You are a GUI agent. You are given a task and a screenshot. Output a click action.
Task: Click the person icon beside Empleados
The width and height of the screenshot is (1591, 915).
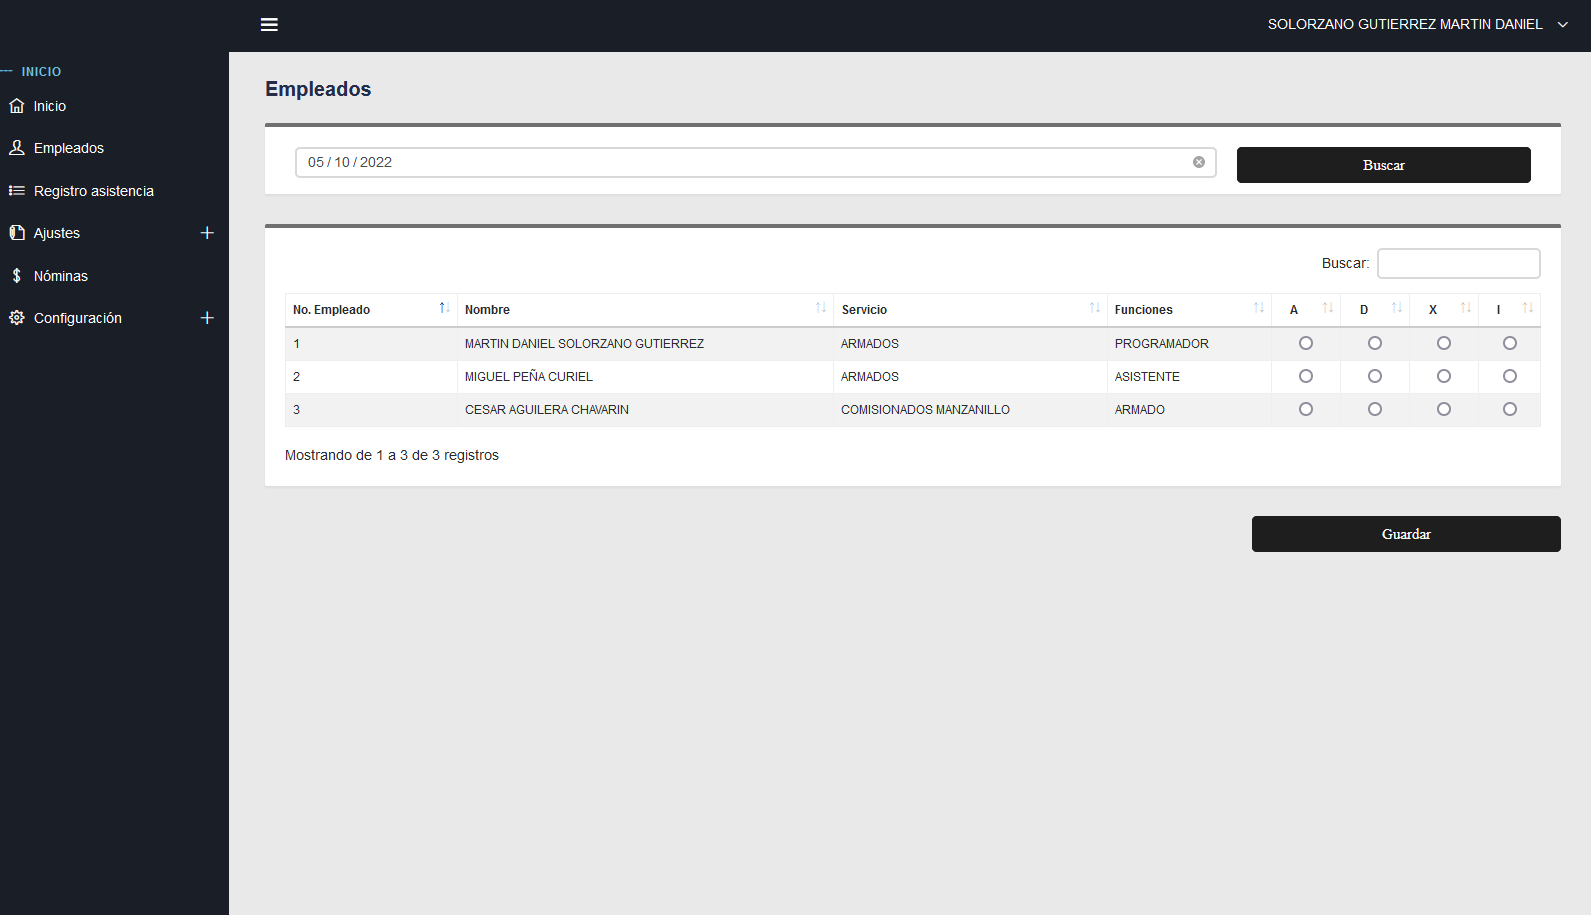[17, 148]
